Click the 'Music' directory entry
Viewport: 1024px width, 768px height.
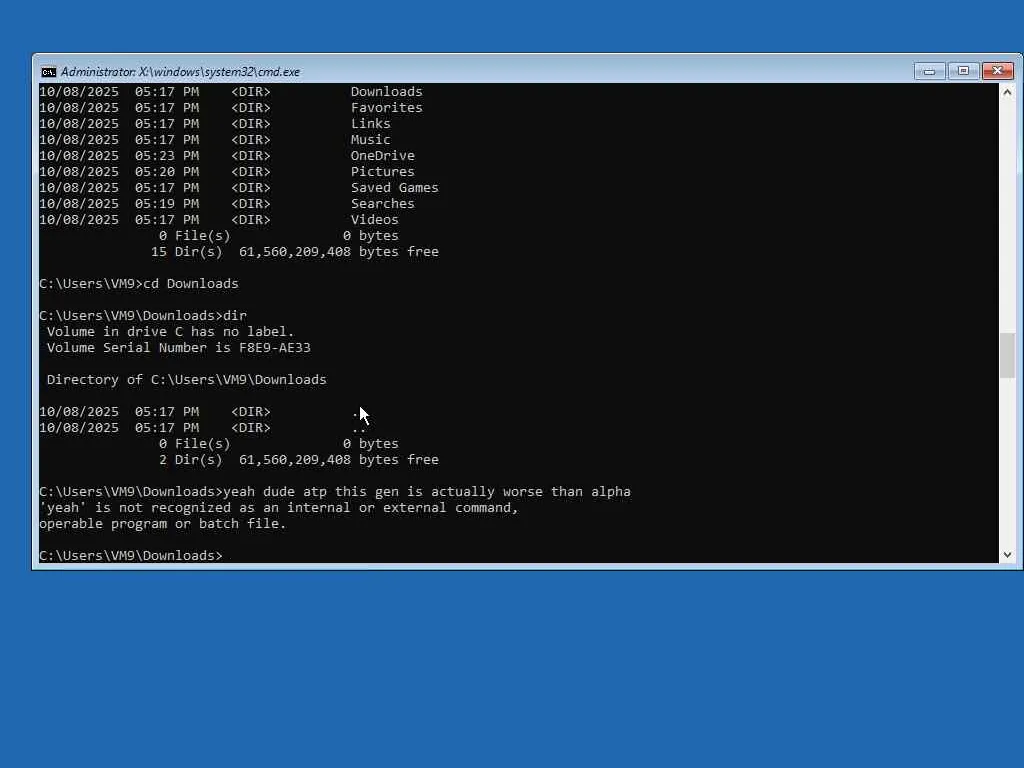coord(370,139)
